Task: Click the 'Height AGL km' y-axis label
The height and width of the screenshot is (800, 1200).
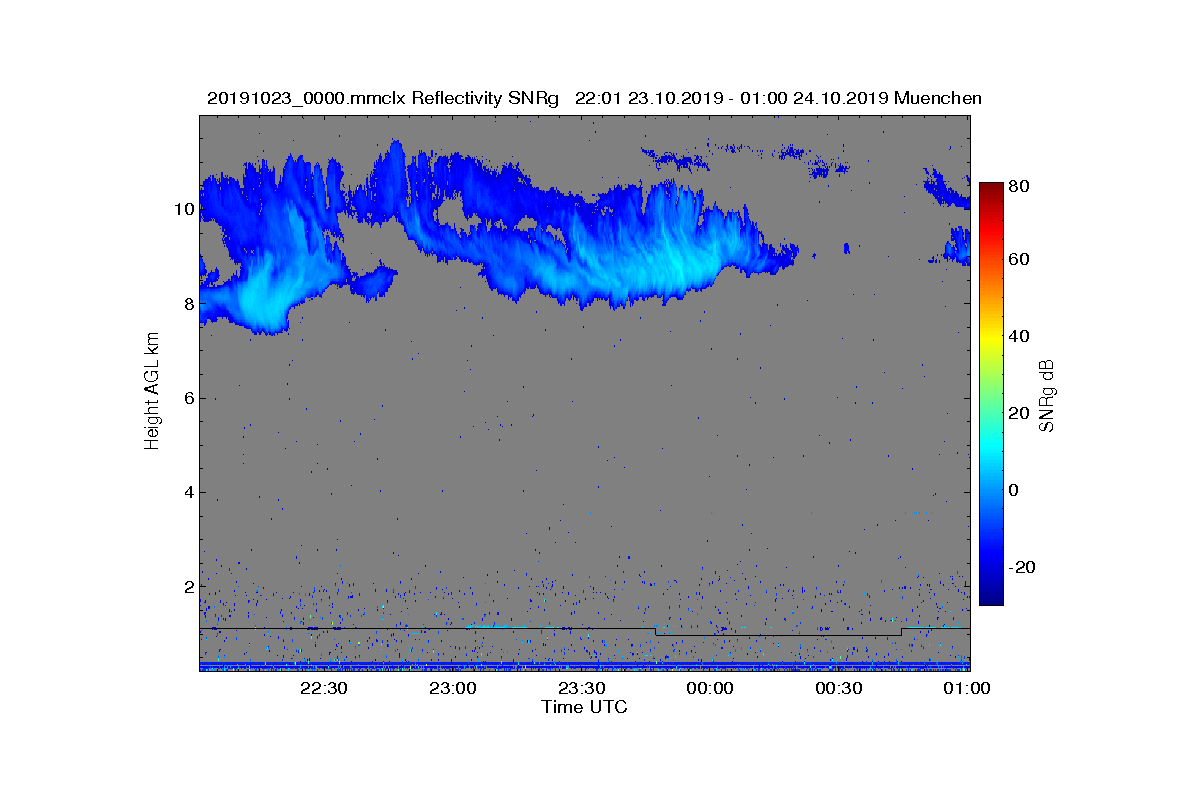Action: (x=152, y=393)
